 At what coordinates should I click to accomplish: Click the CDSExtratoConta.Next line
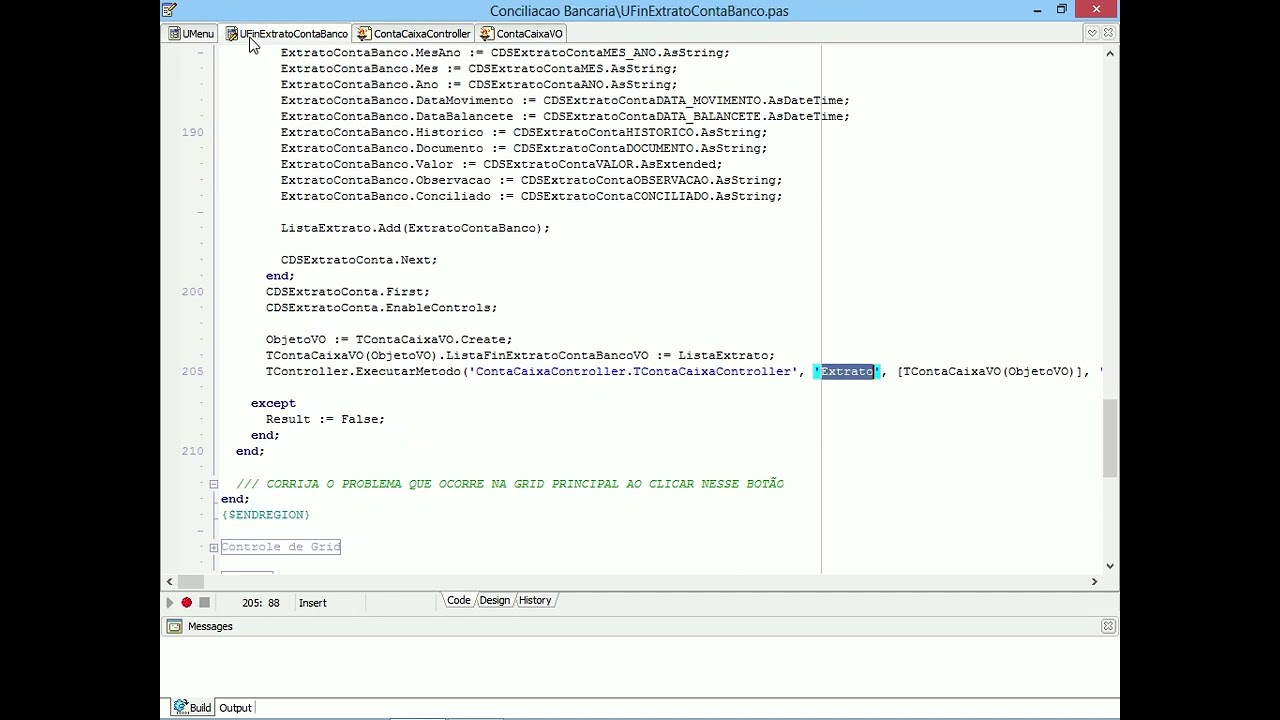[359, 260]
